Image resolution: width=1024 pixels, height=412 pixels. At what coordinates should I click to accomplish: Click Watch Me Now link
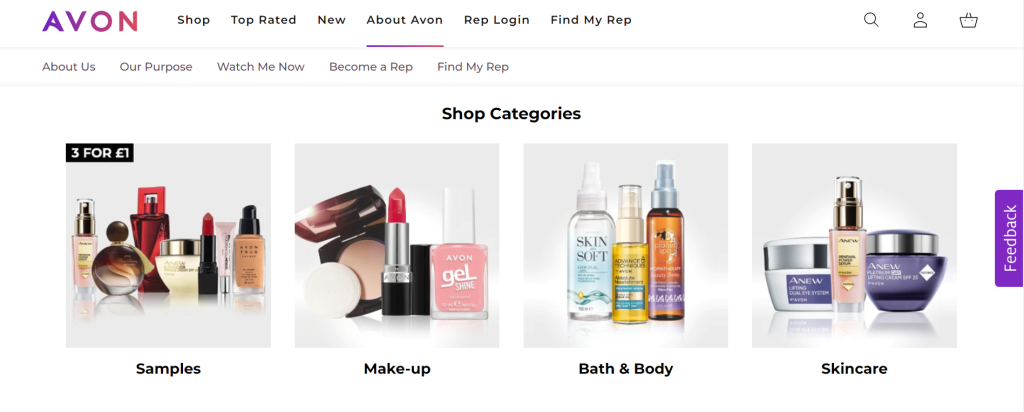[261, 67]
